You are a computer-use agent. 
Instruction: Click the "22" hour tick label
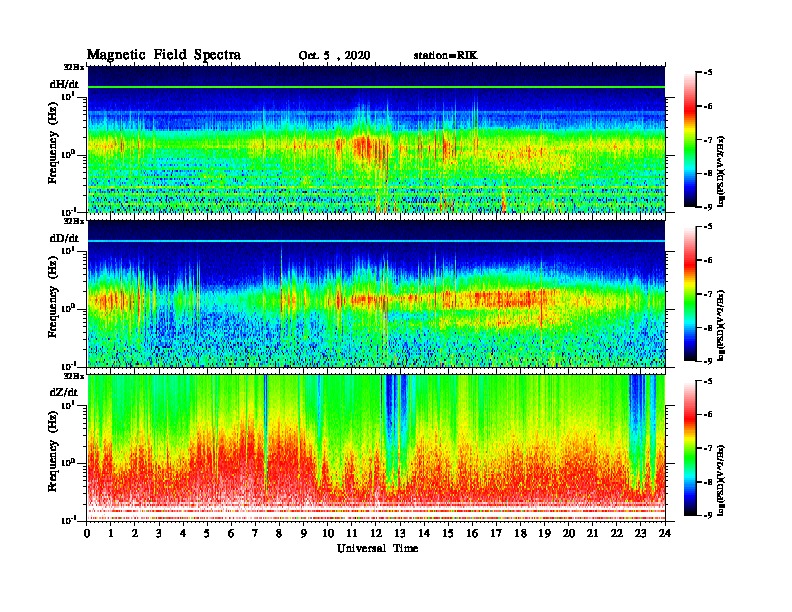[617, 533]
